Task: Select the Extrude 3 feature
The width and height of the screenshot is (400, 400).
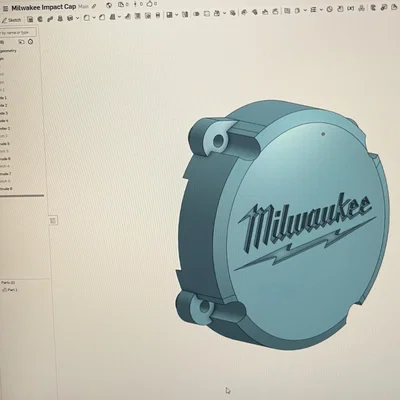Action: [4, 113]
